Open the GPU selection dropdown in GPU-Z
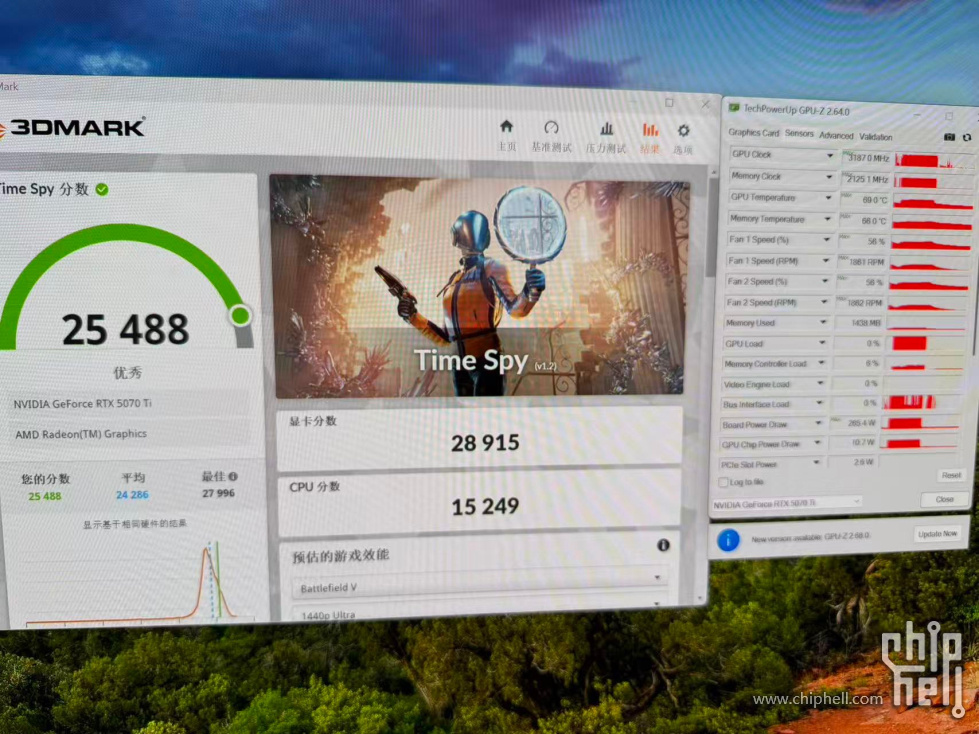Viewport: 979px width, 734px height. [x=787, y=502]
